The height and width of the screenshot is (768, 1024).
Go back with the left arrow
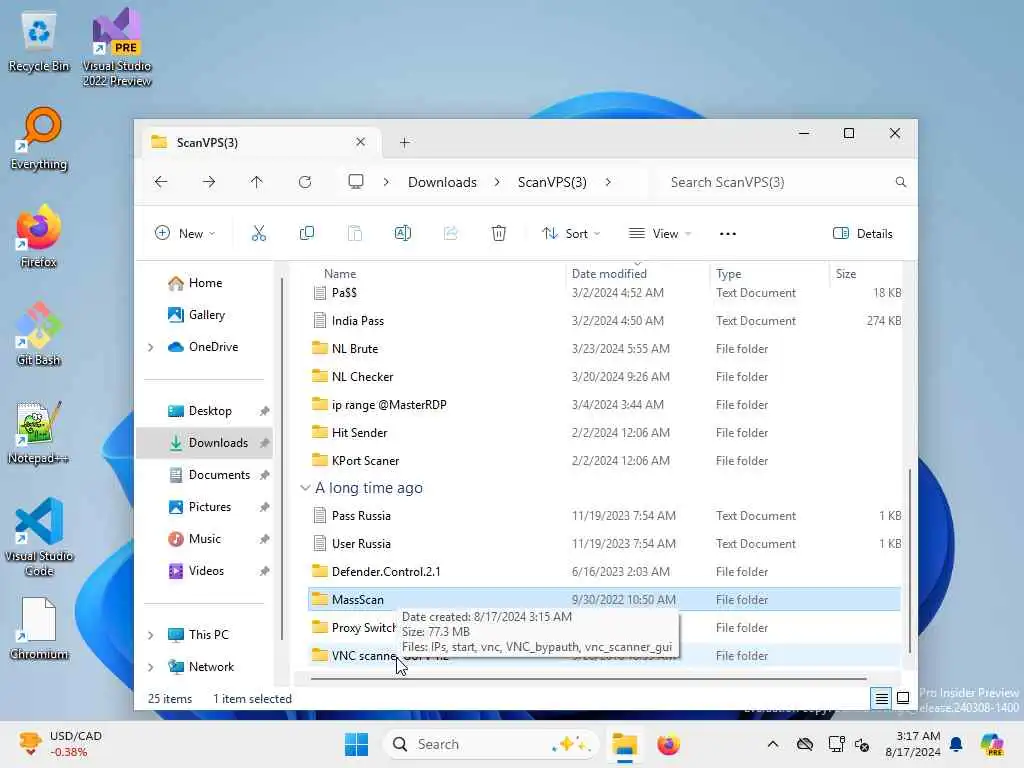161,182
